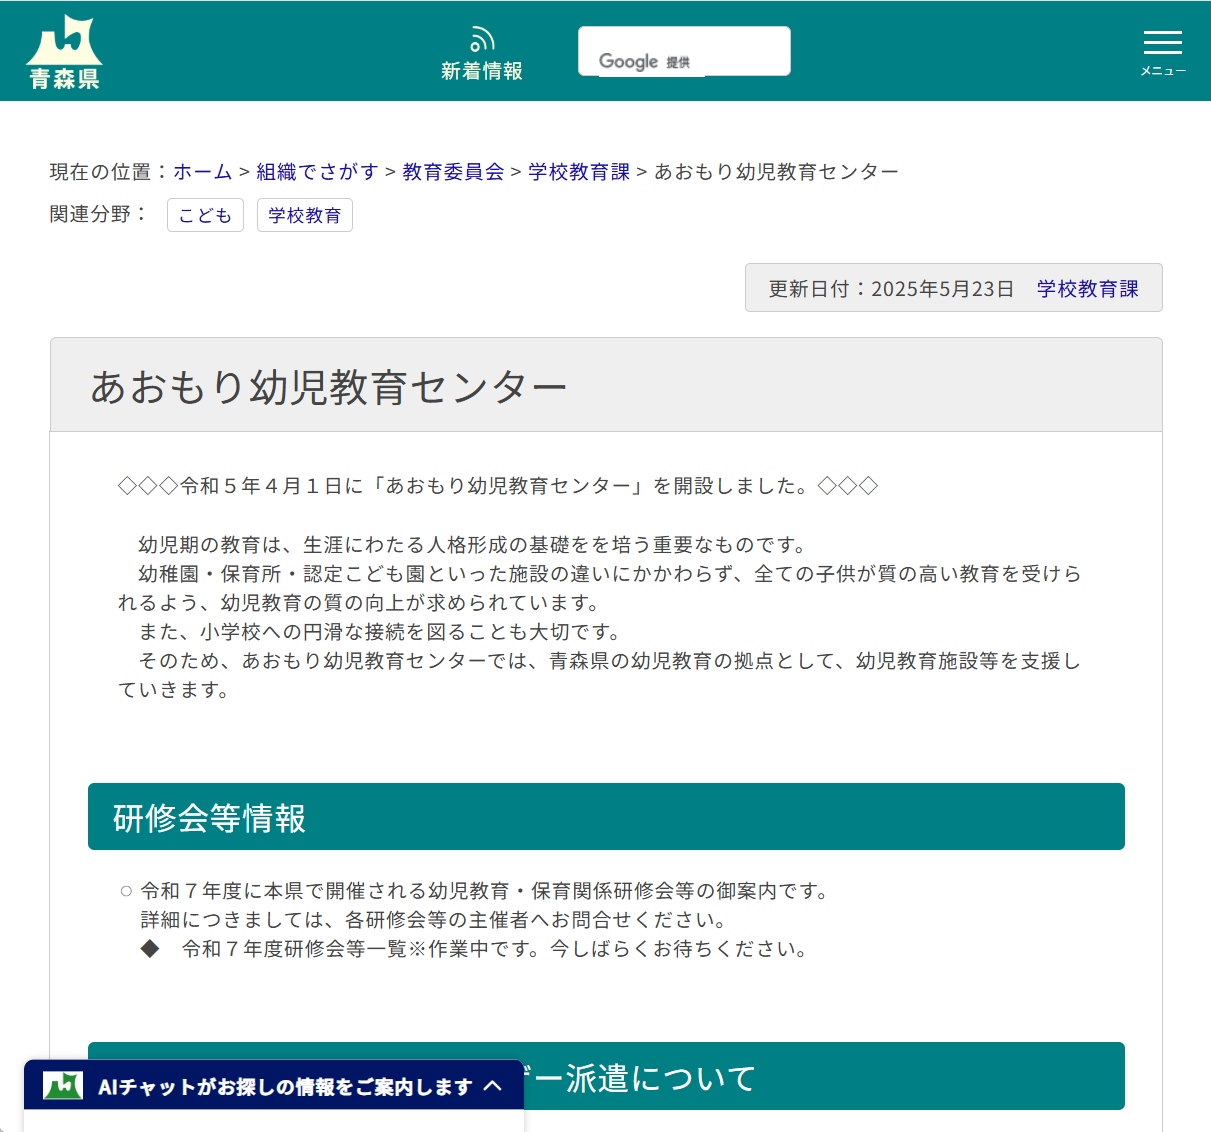Select the 学校教育 related category button
1211x1132 pixels.
[305, 214]
